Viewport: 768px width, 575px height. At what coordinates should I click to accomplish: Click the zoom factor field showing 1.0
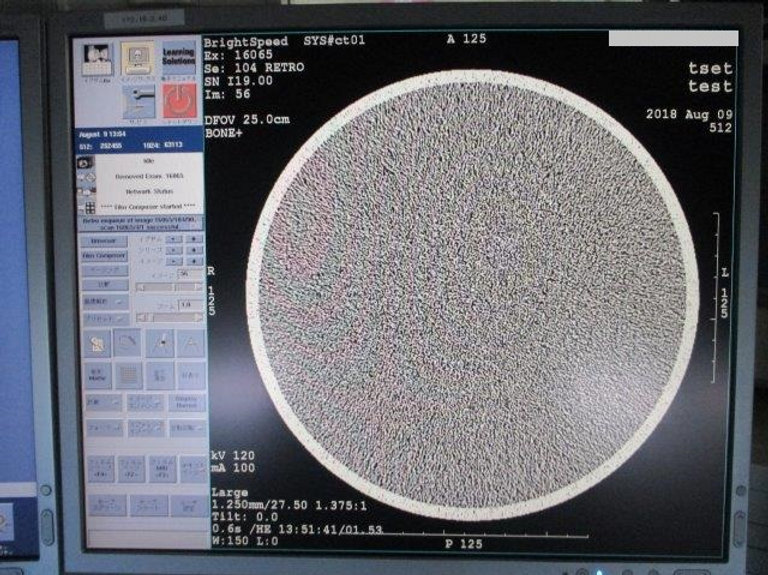click(x=186, y=303)
